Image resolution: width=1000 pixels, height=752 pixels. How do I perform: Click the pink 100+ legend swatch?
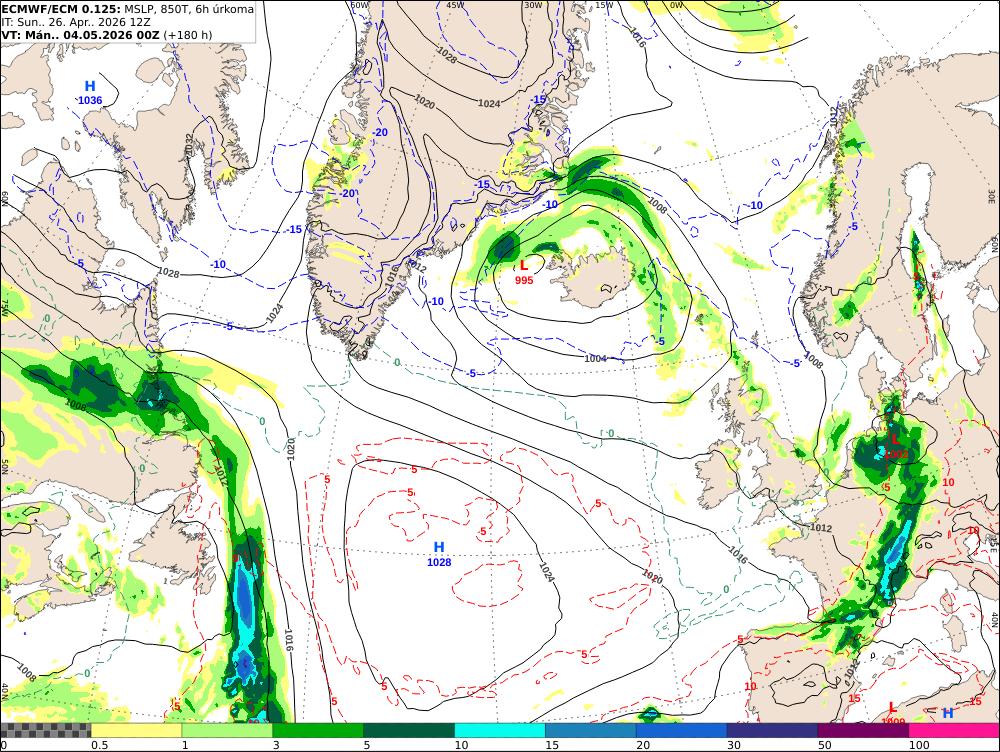954,730
